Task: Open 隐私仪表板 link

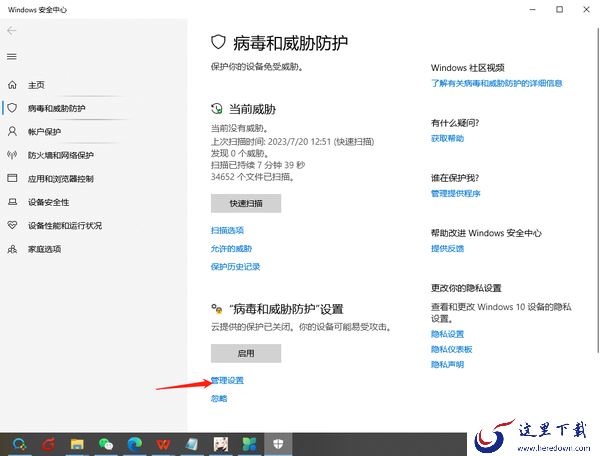Action: point(452,349)
